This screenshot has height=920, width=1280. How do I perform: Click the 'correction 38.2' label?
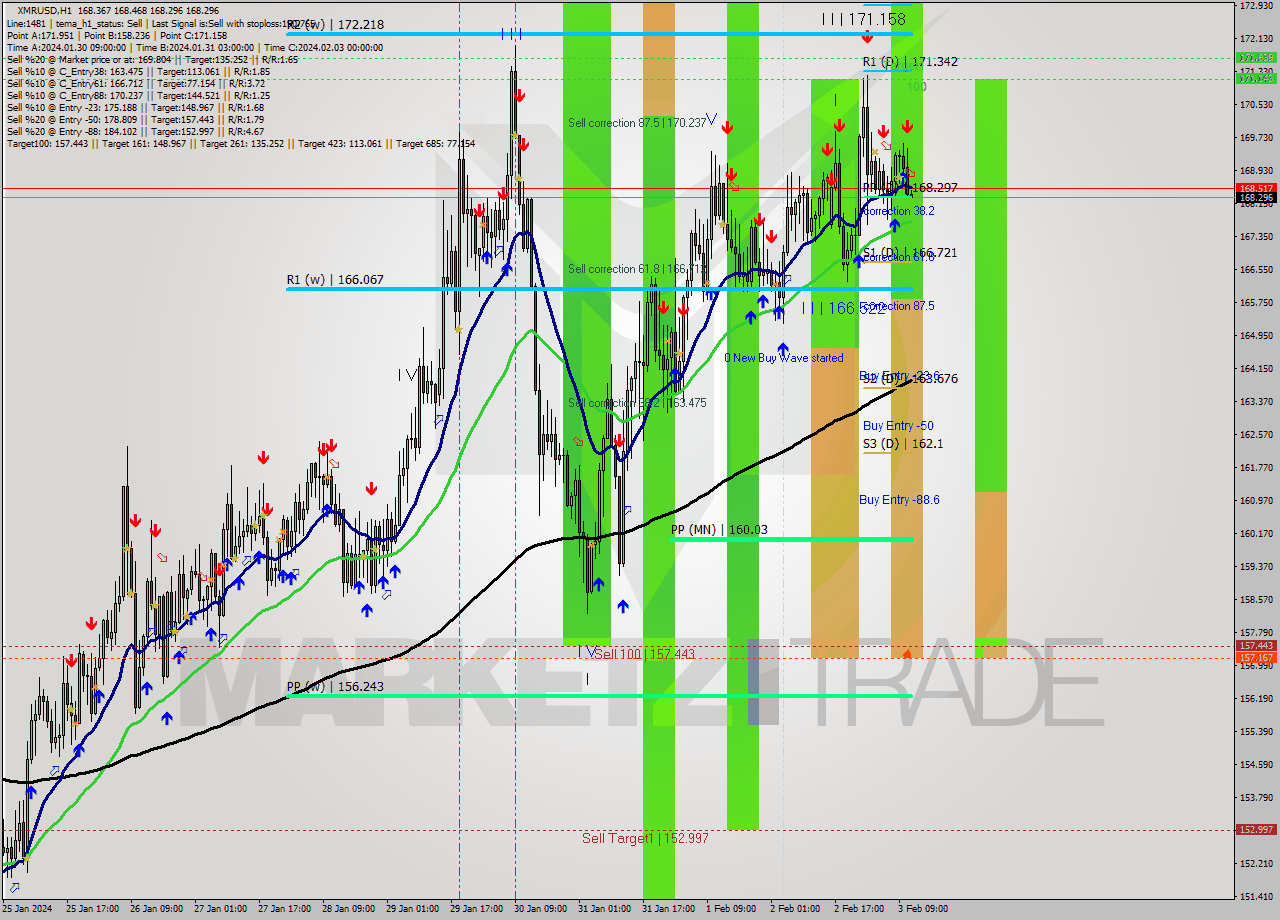tap(898, 212)
